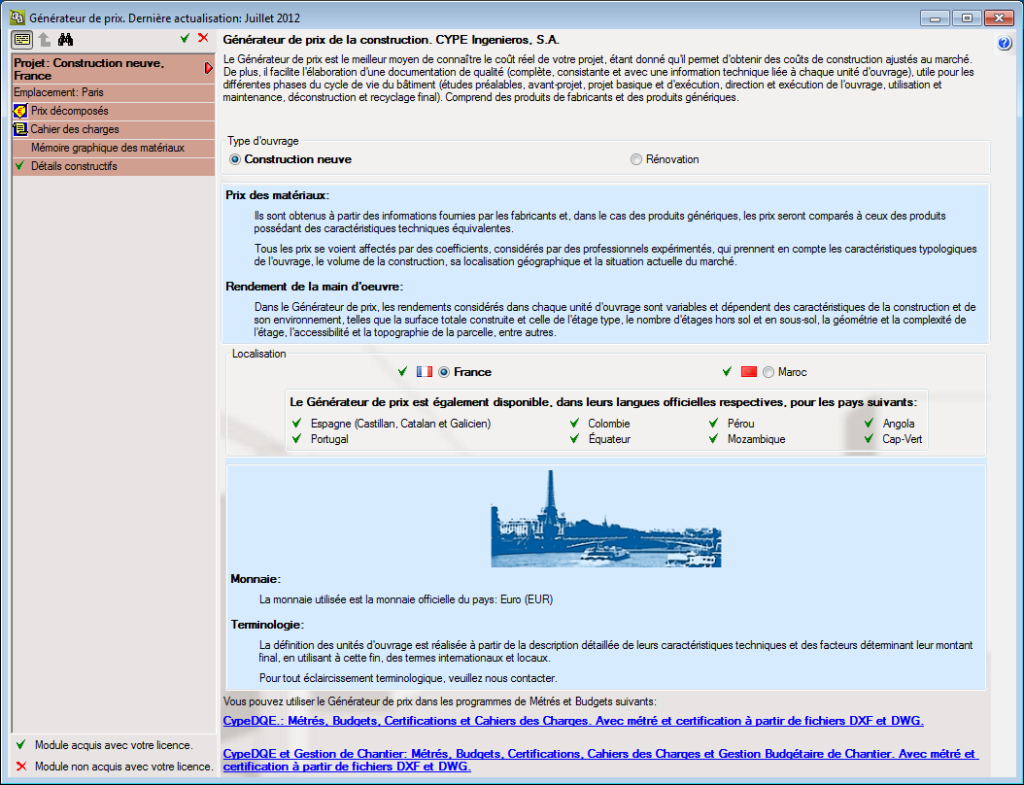Open the binoculars search icon
The height and width of the screenshot is (785, 1024).
65,39
